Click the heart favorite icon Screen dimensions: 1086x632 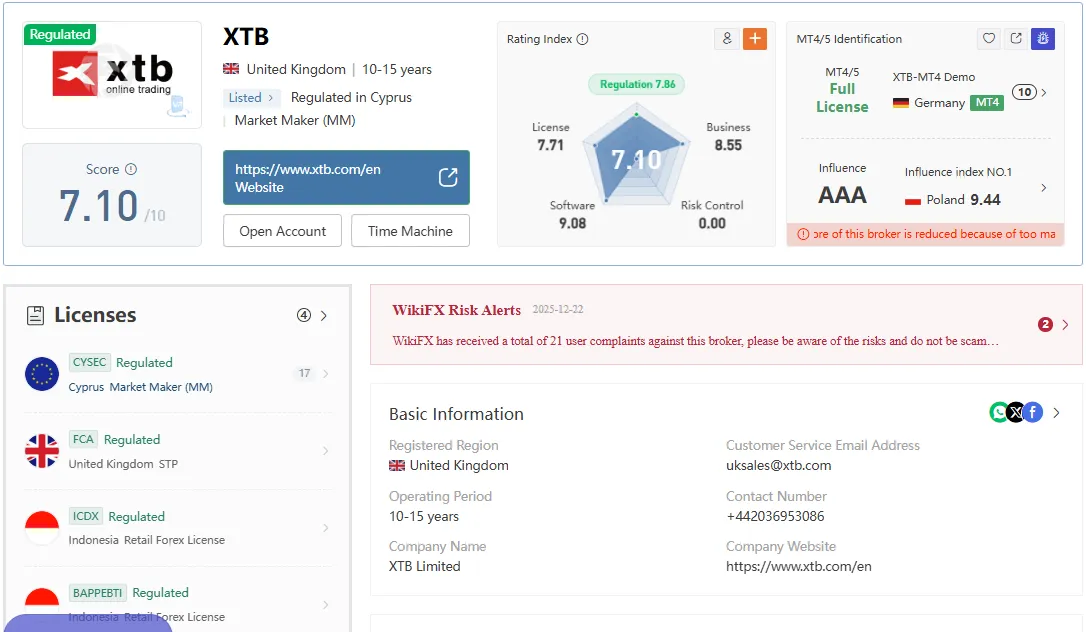(x=989, y=38)
